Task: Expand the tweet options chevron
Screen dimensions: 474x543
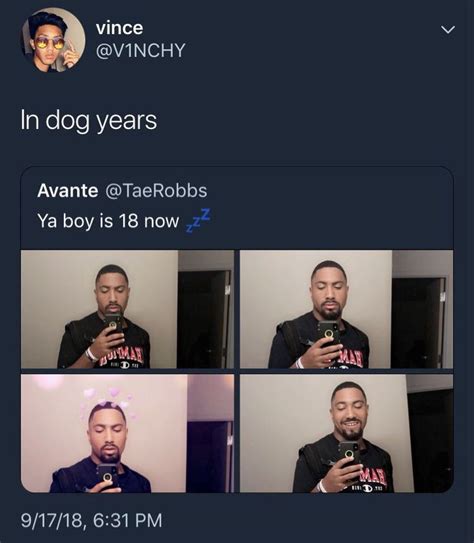Action: click(448, 30)
